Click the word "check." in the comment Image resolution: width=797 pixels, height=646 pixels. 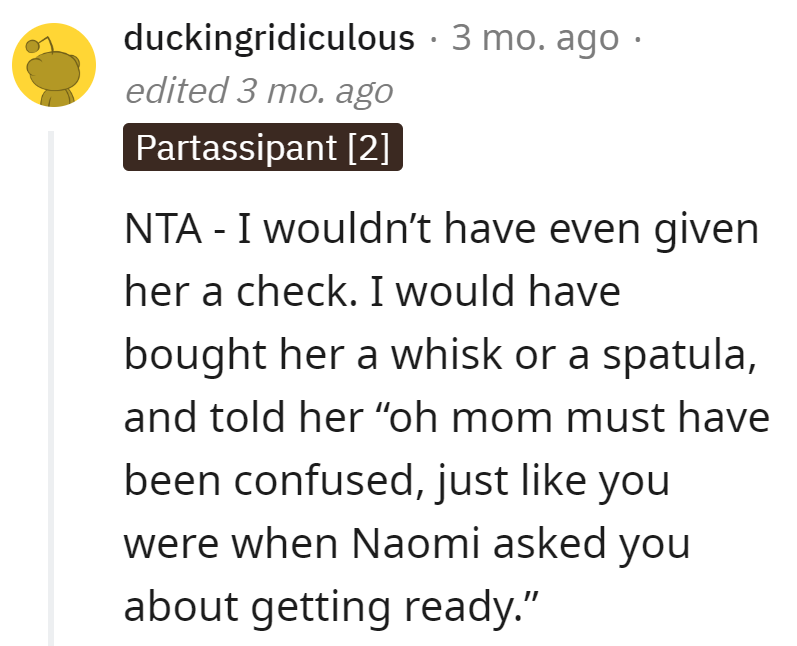[x=296, y=291]
